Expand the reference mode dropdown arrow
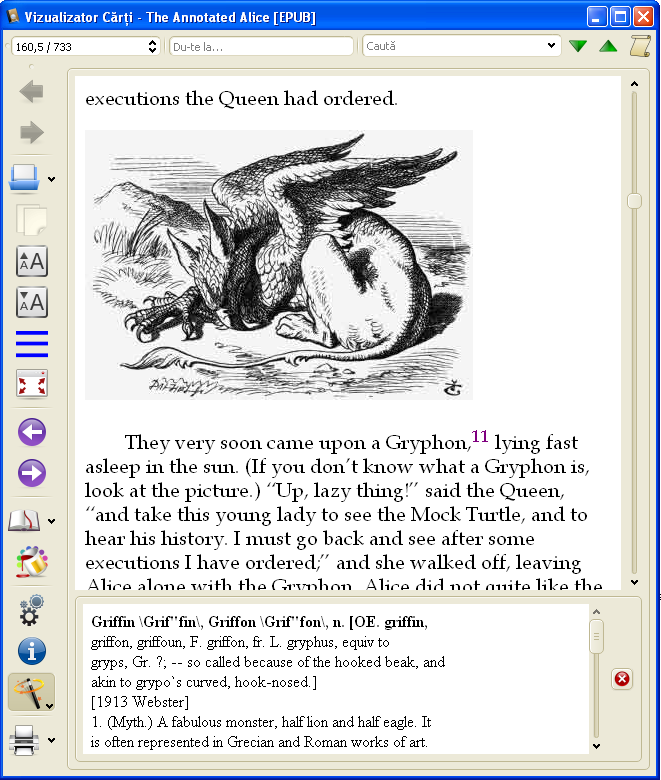The height and width of the screenshot is (780, 661). (x=49, y=705)
